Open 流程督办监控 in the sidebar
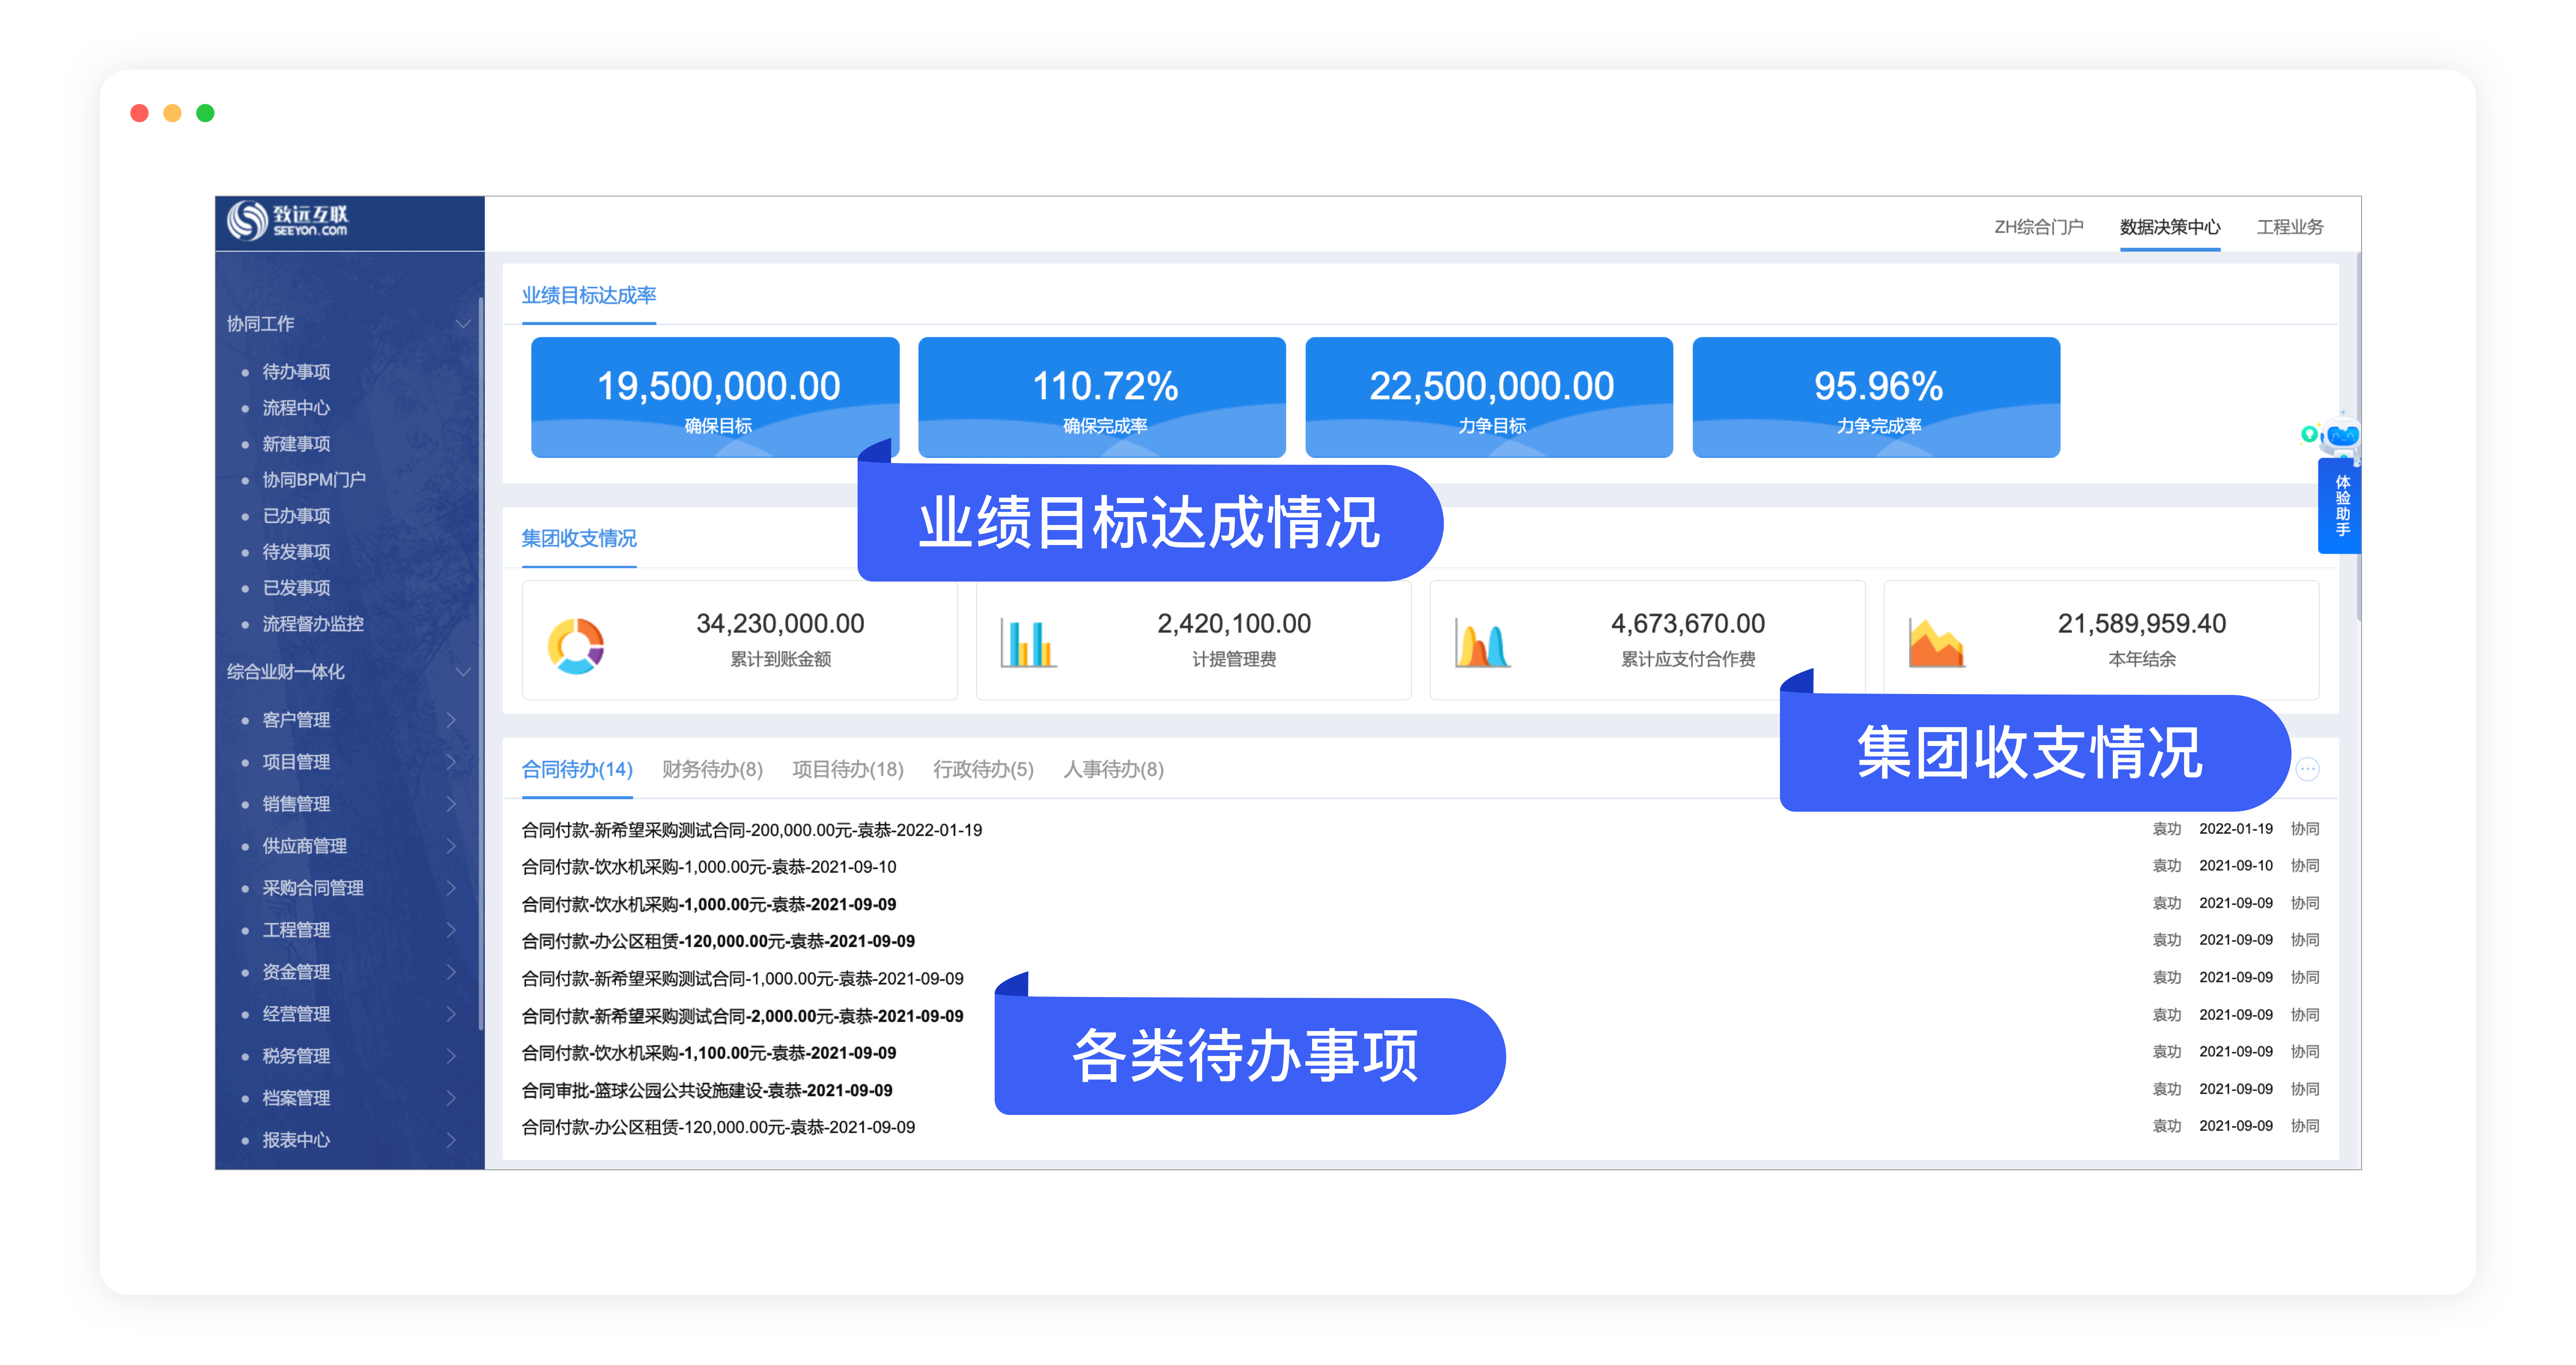The height and width of the screenshot is (1365, 2576). 313,623
